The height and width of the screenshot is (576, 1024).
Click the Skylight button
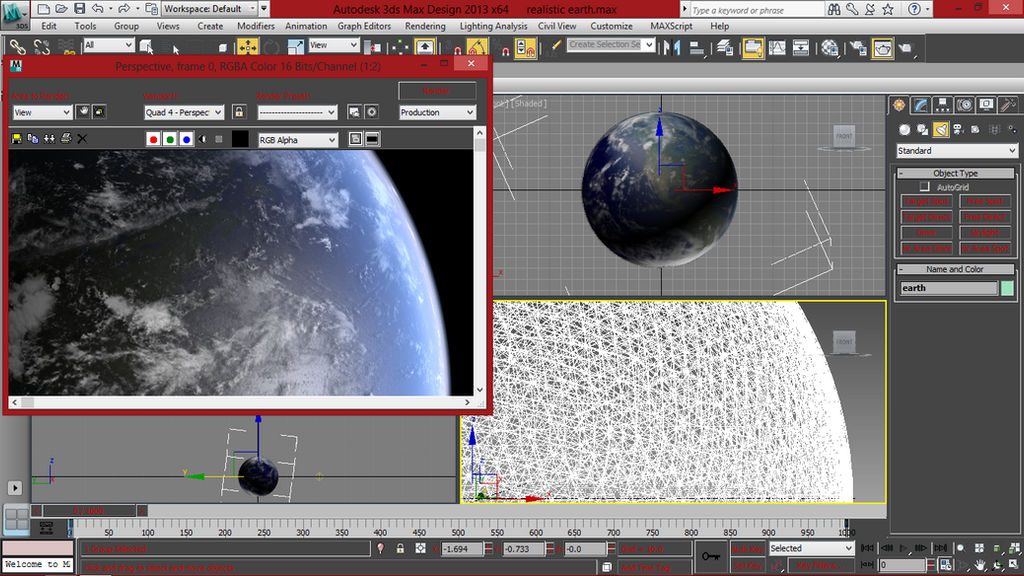[985, 232]
